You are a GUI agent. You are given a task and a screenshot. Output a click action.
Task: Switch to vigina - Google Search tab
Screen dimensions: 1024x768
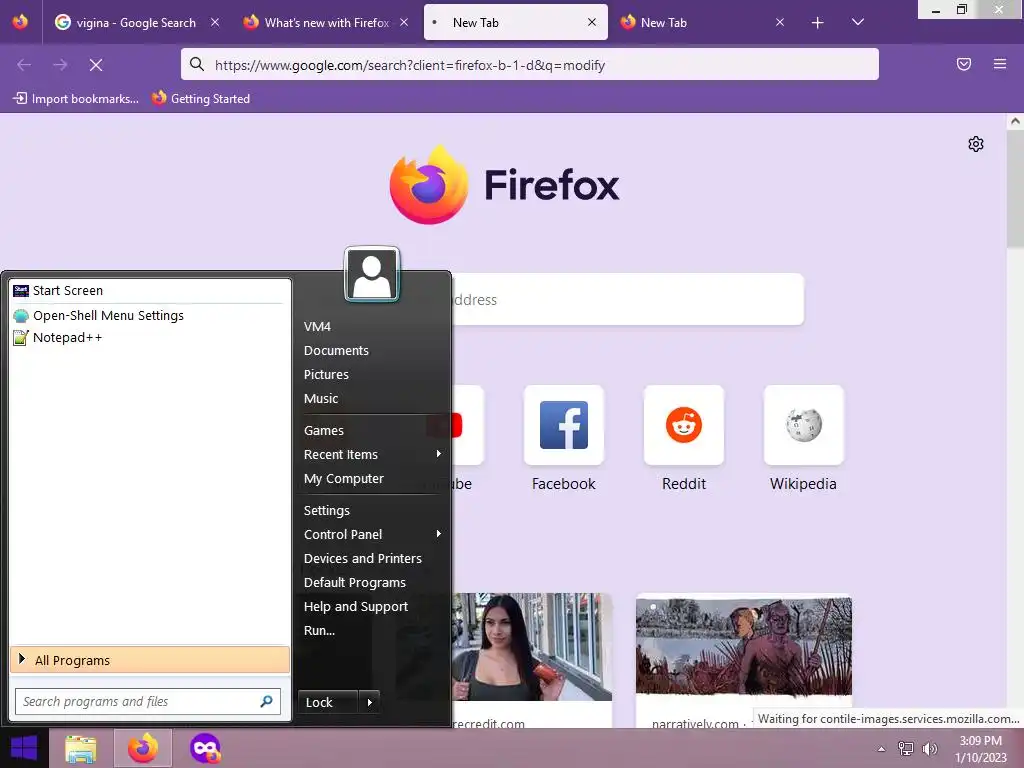[138, 22]
